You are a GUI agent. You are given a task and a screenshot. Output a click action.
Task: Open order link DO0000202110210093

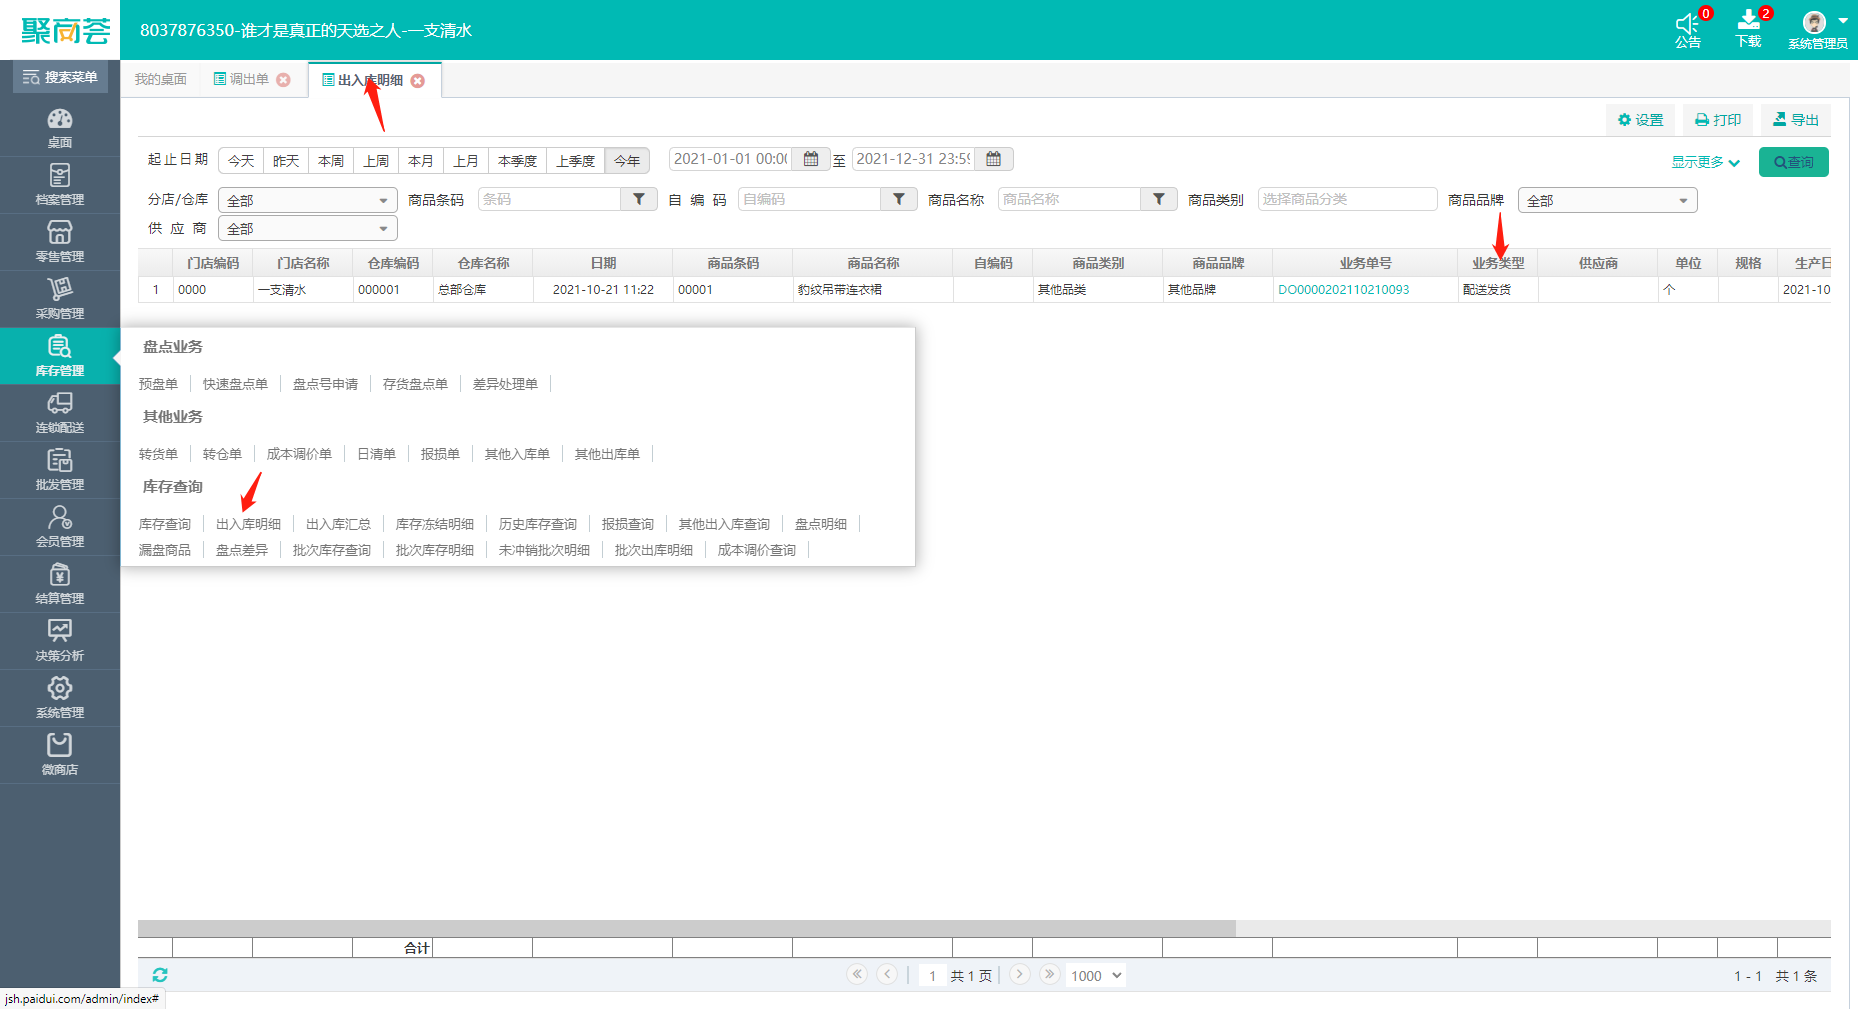(x=1343, y=290)
